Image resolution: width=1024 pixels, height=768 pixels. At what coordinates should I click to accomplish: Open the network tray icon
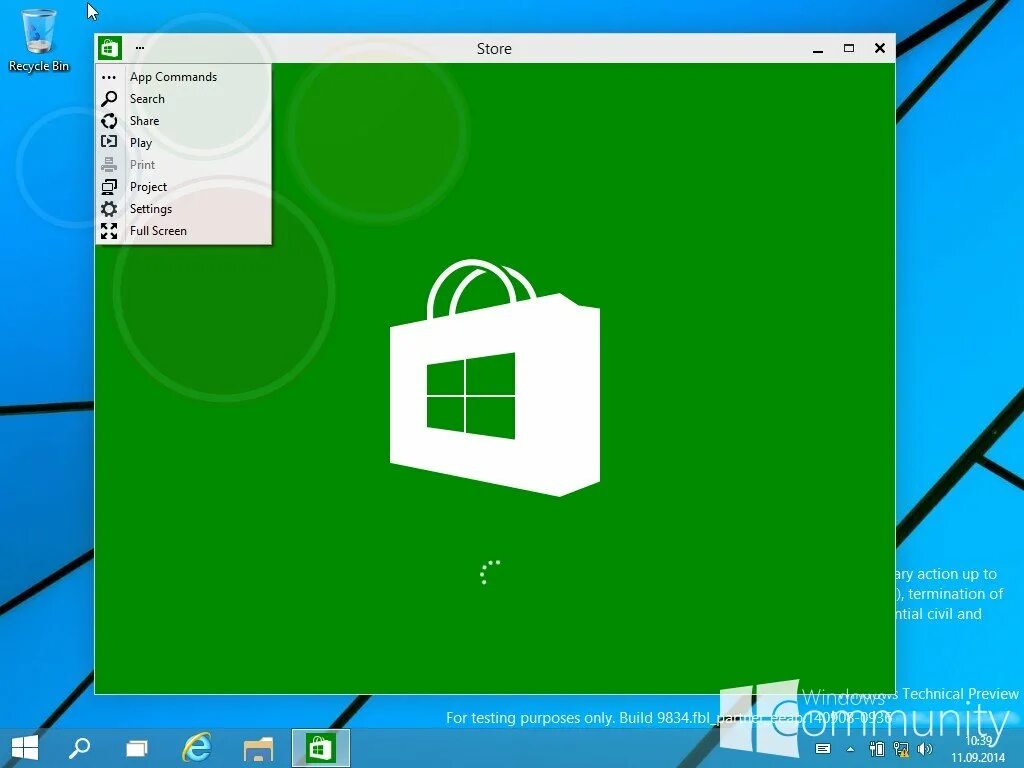(901, 749)
